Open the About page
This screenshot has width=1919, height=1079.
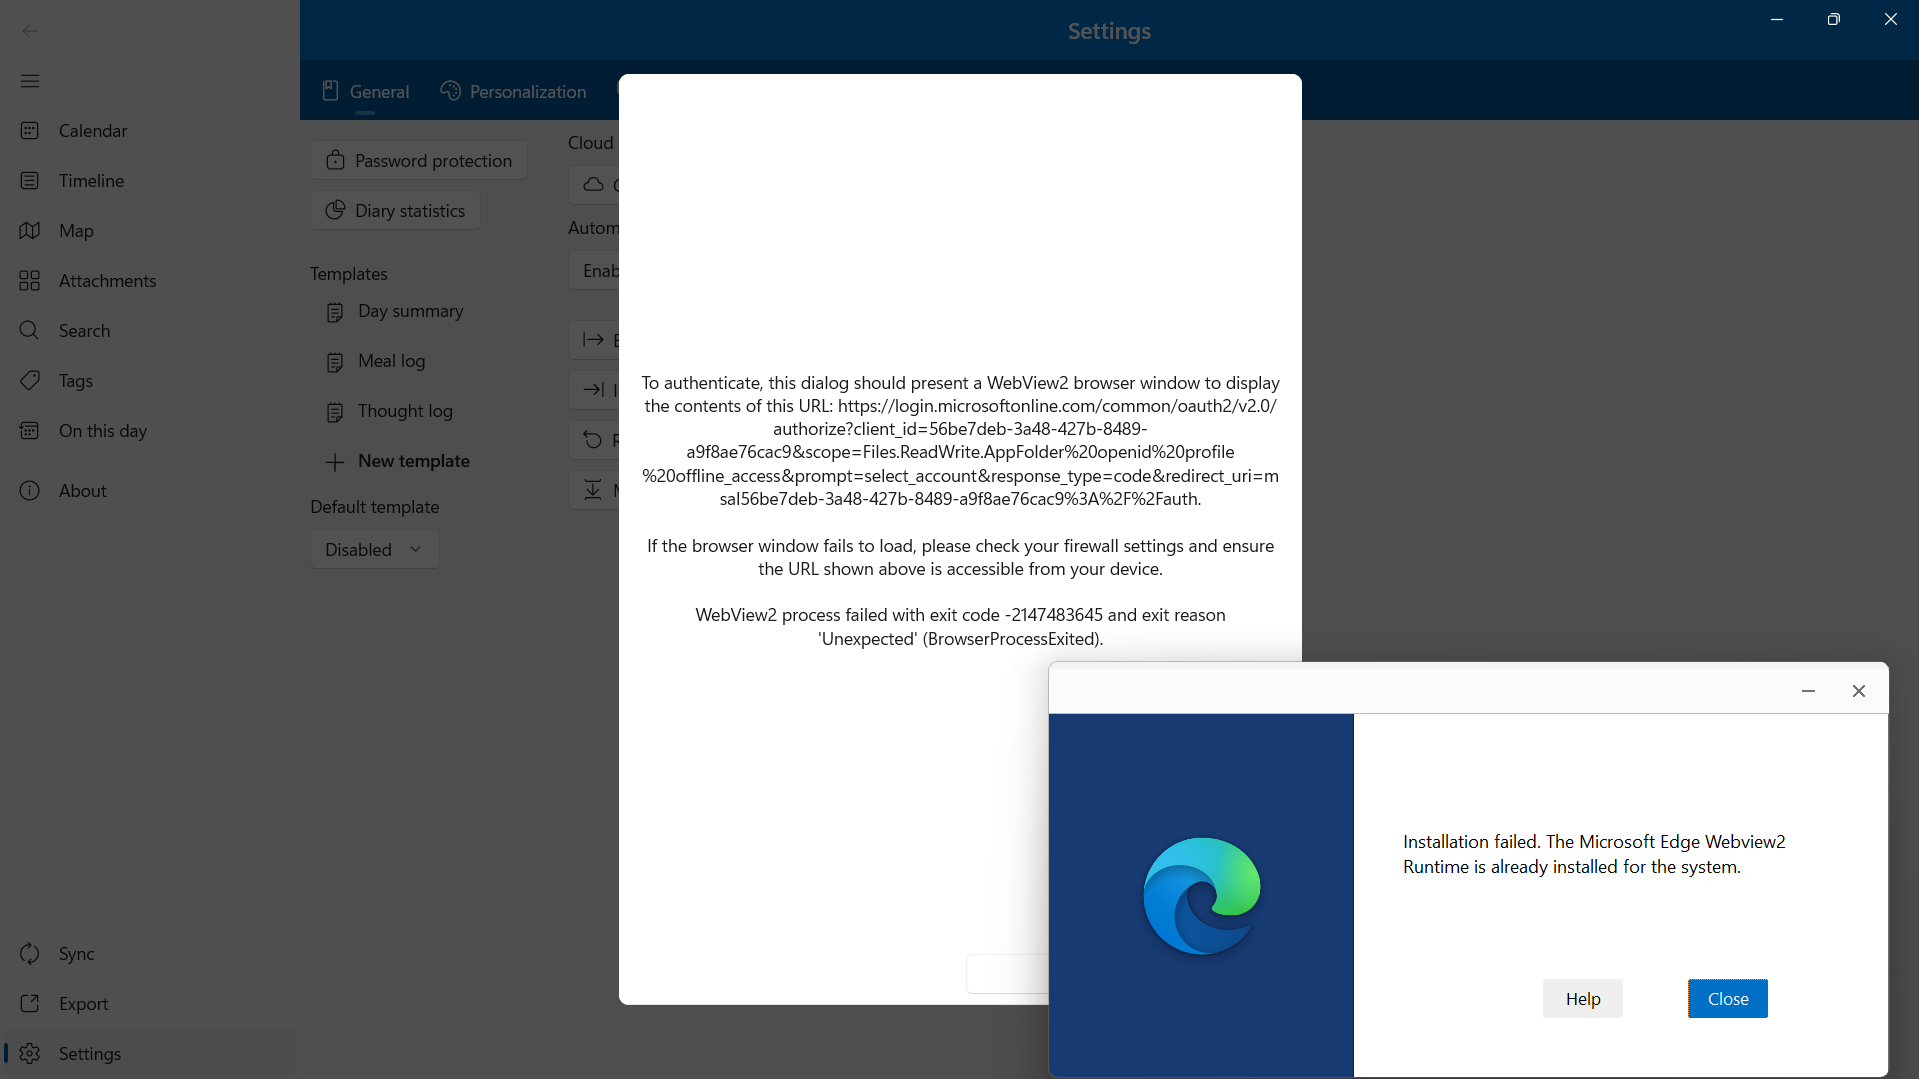tap(150, 491)
